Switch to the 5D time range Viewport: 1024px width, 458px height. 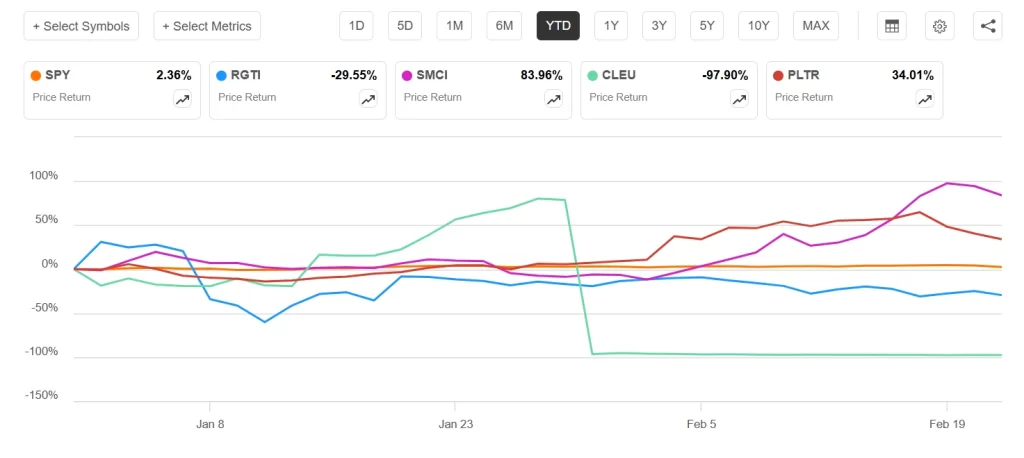point(405,26)
